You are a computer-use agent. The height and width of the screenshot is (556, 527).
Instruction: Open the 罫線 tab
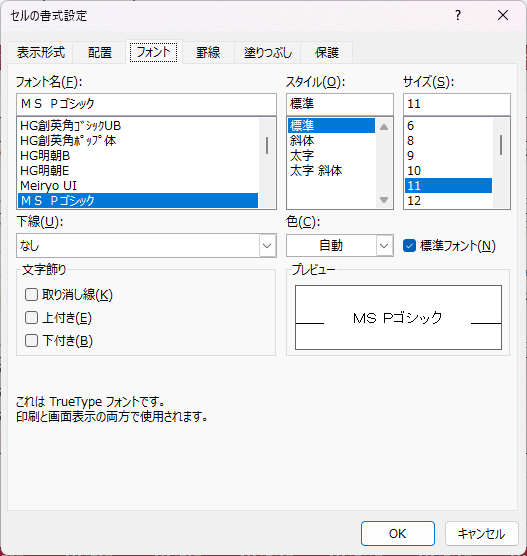(208, 52)
